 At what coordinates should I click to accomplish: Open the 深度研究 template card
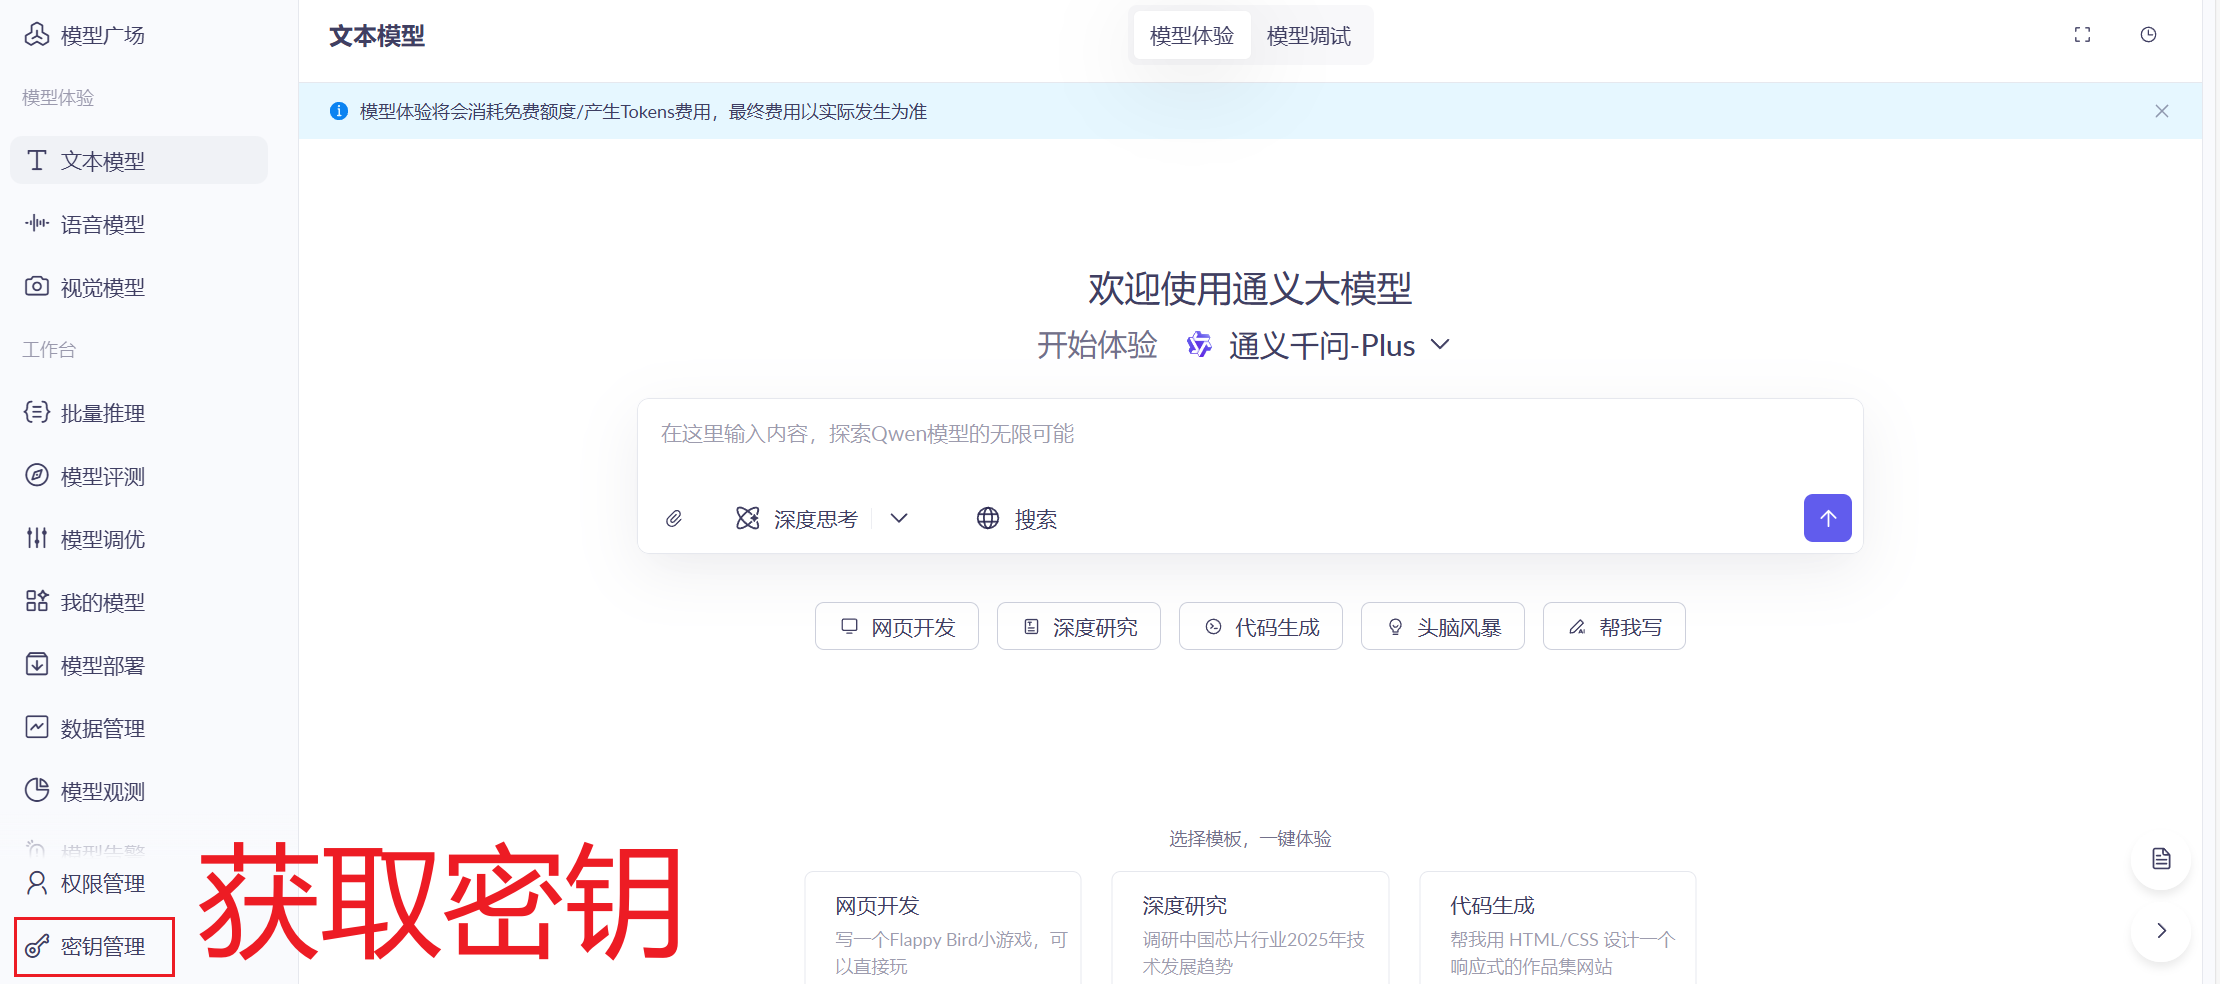1250,928
